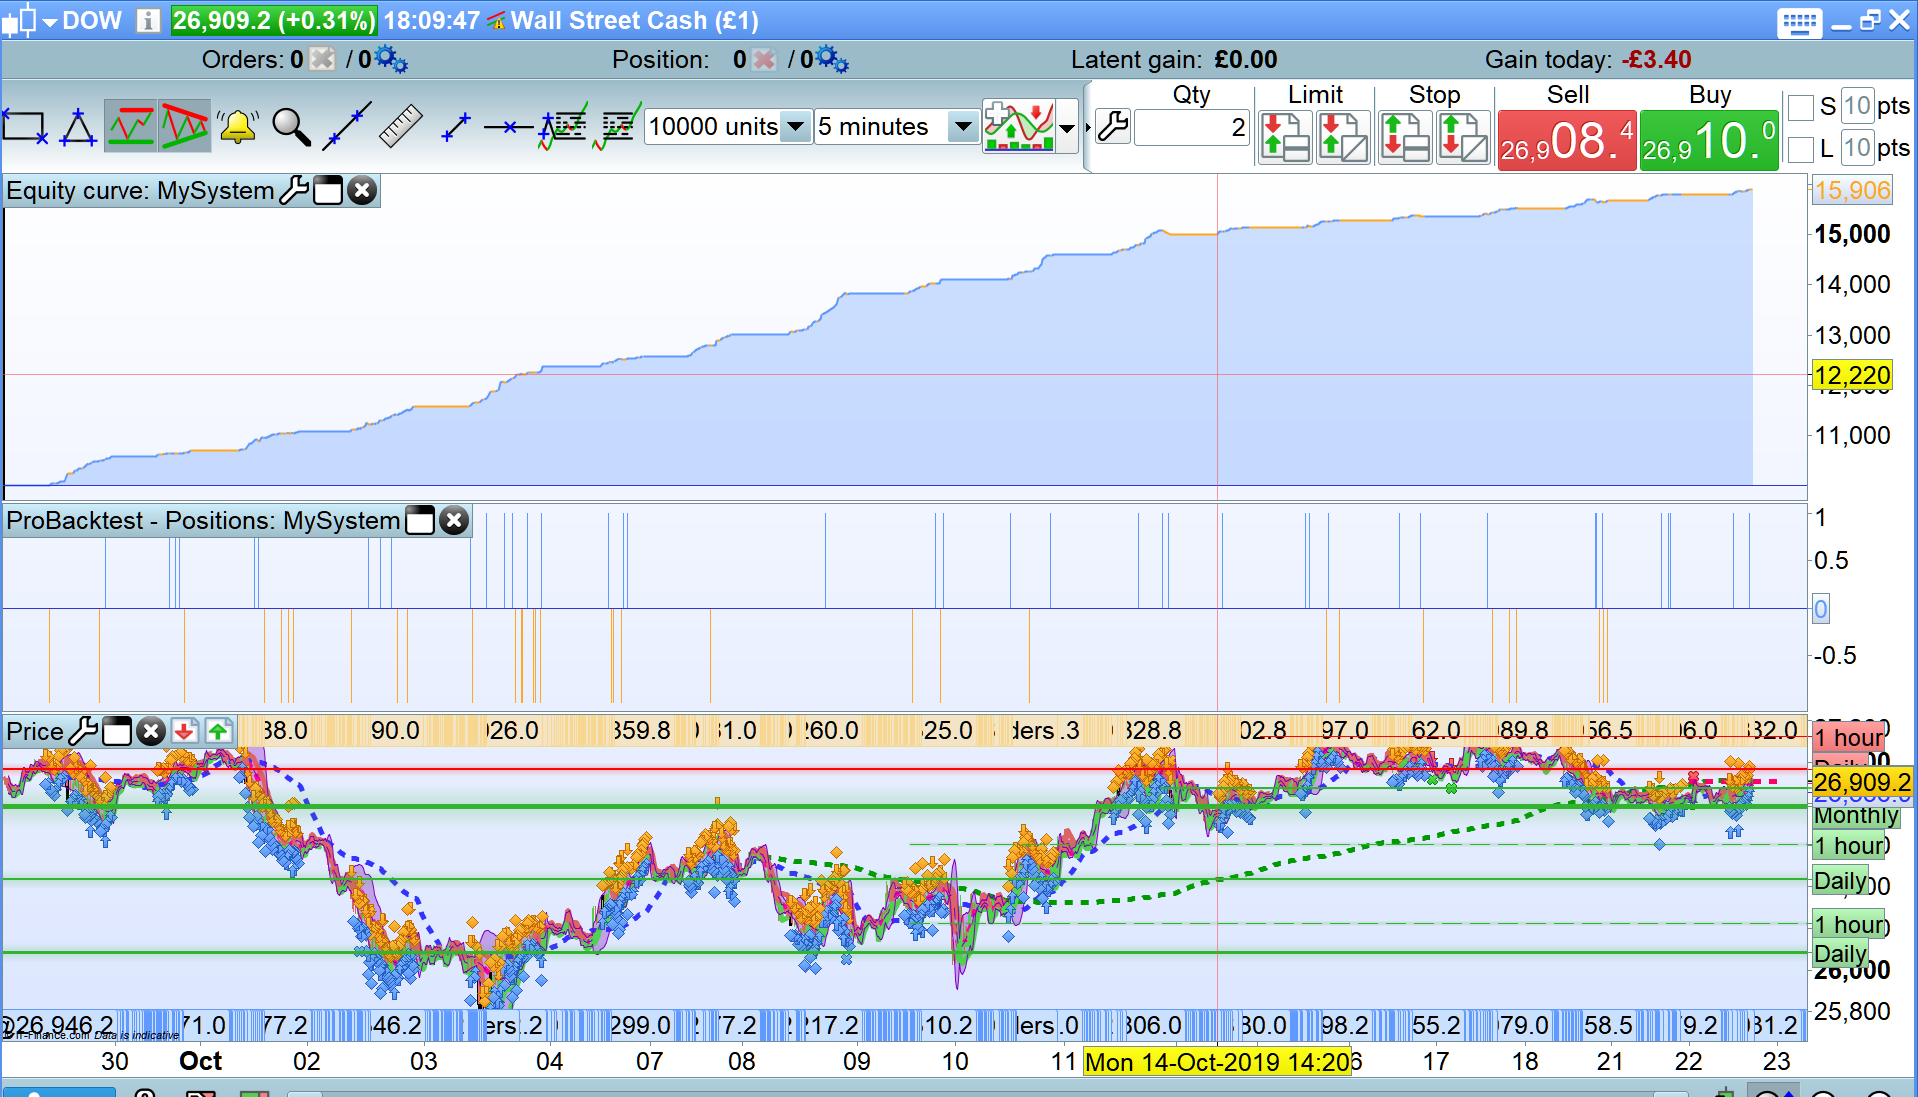The image size is (1918, 1097).
Task: Expand the indicator button dropdown arrow
Action: [x=1067, y=128]
